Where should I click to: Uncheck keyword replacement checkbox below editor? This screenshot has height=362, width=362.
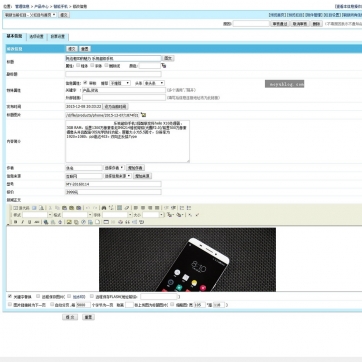(10, 296)
